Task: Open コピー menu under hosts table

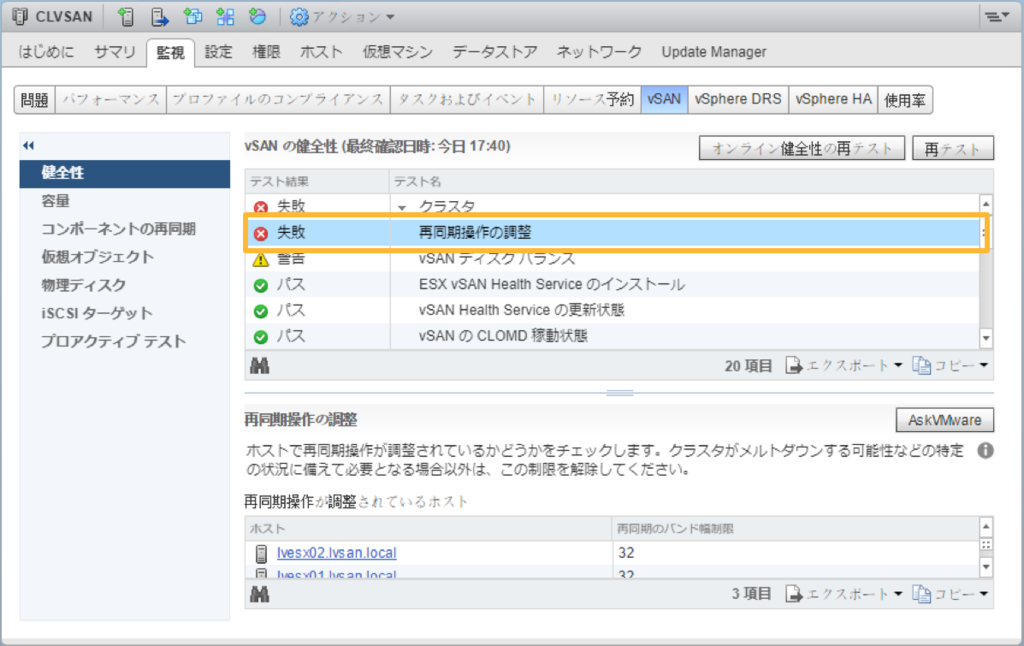Action: point(950,594)
